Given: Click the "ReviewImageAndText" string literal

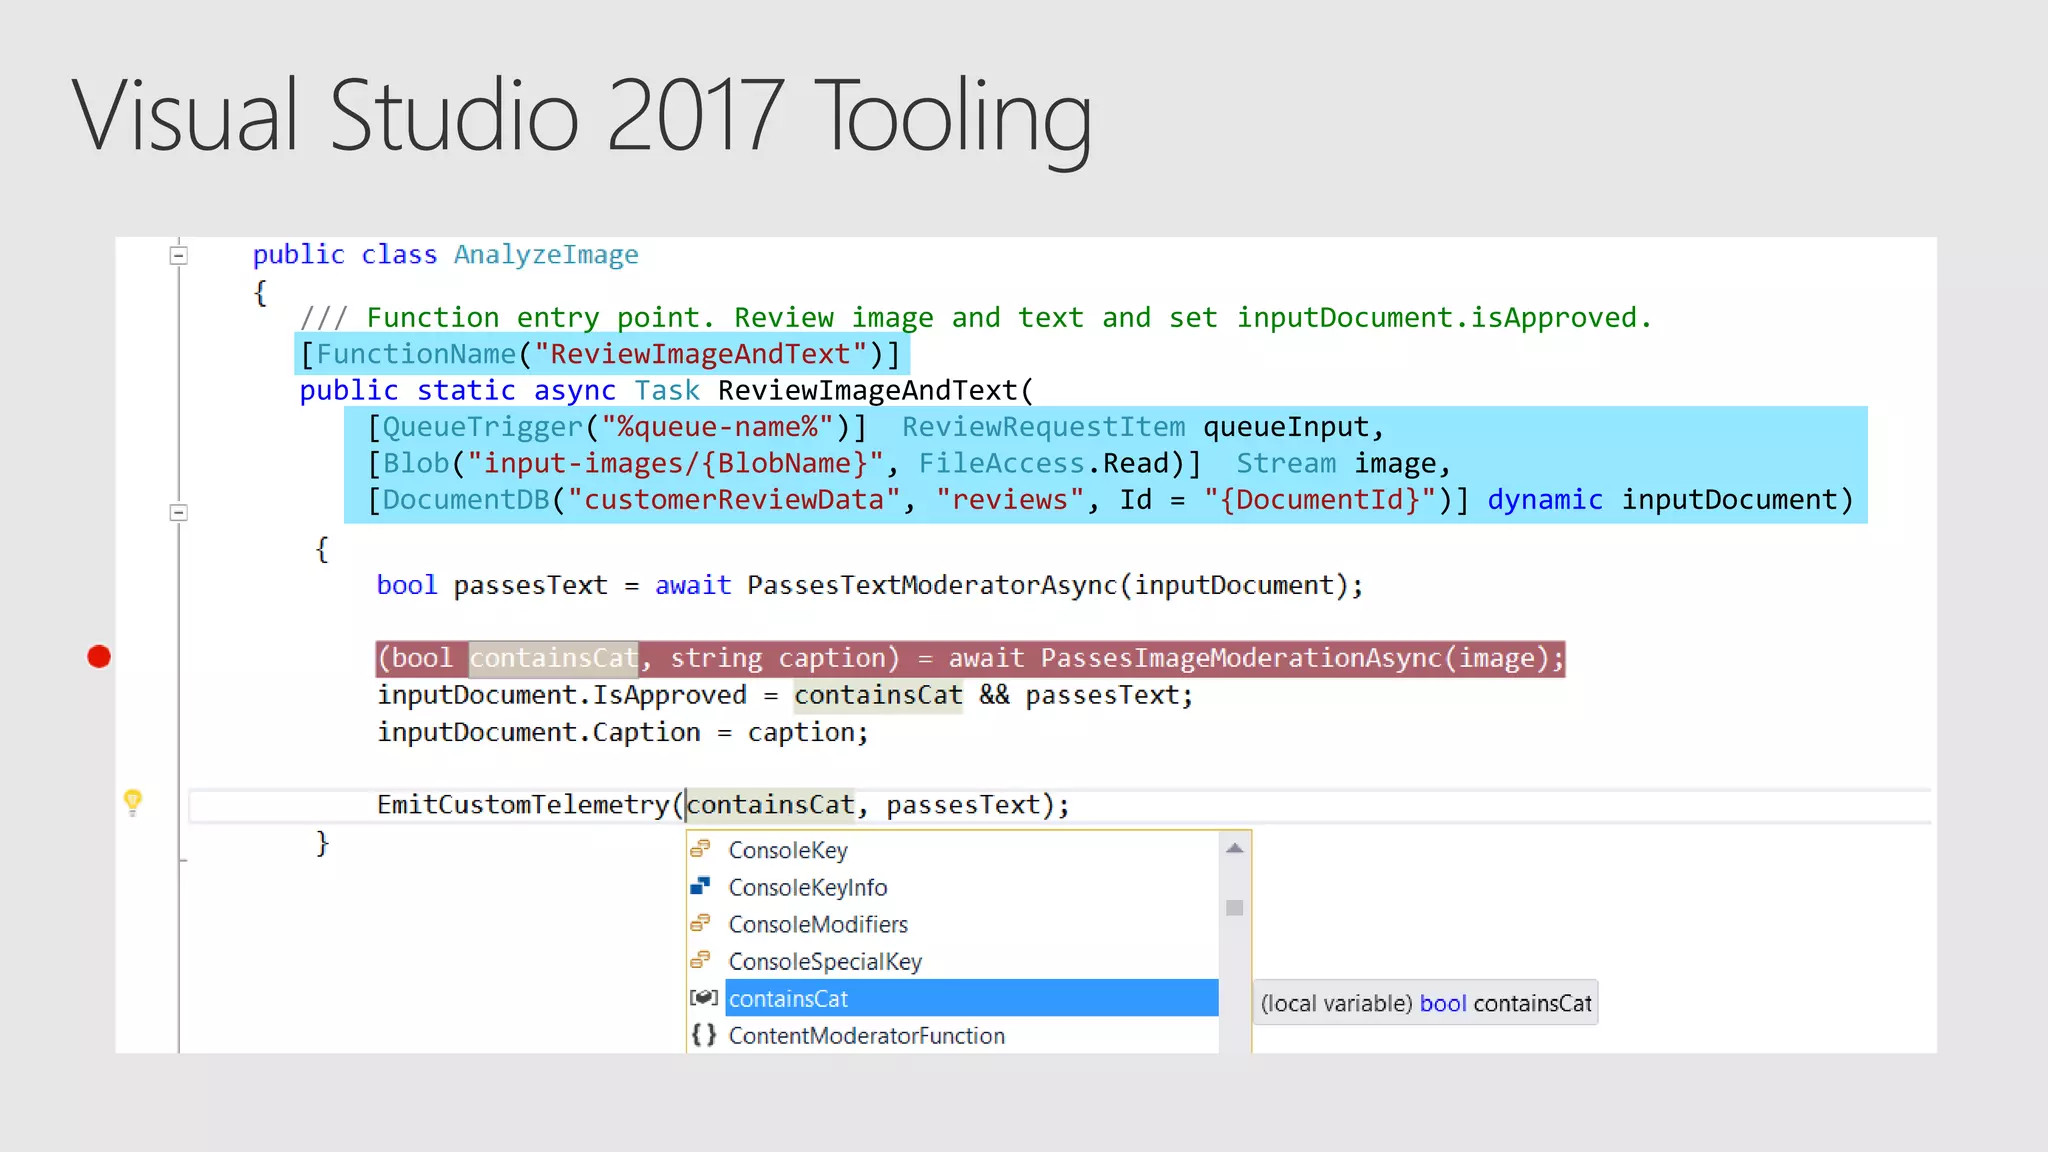Looking at the screenshot, I should click(x=701, y=354).
